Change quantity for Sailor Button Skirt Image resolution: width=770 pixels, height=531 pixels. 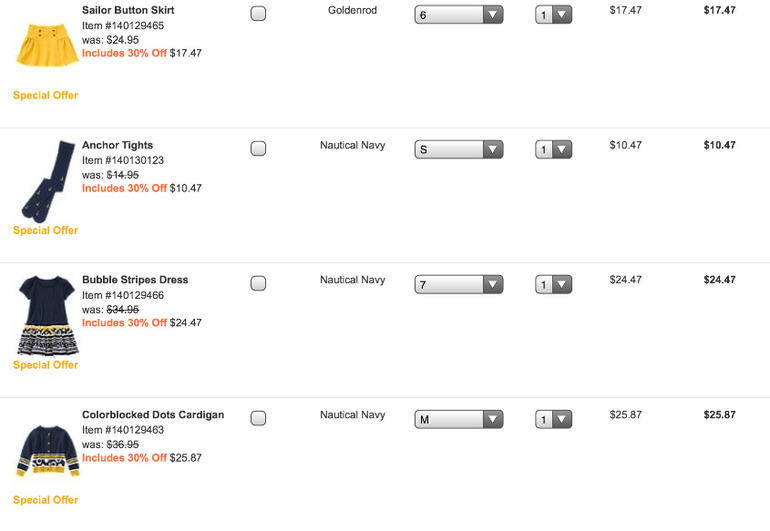[553, 15]
